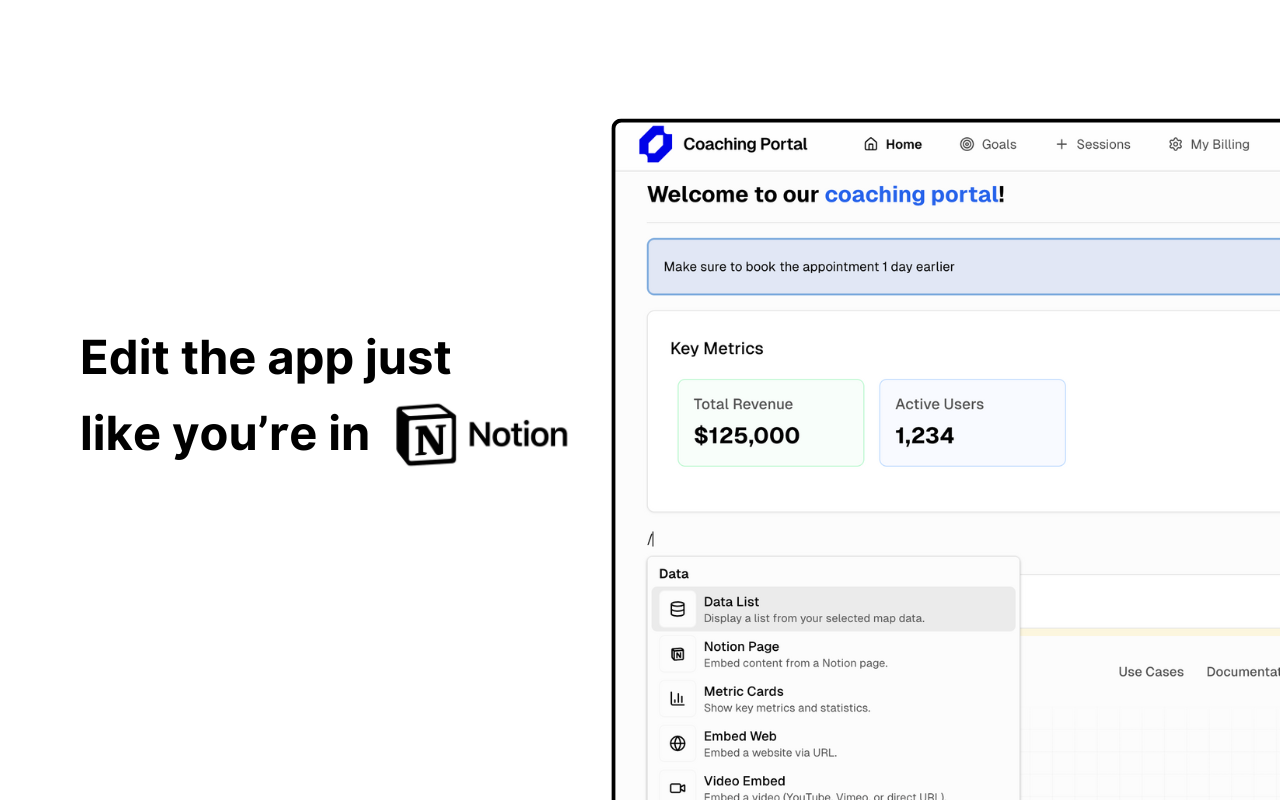The height and width of the screenshot is (800, 1280).
Task: Click the Notion logo next to the tagline
Action: click(423, 434)
